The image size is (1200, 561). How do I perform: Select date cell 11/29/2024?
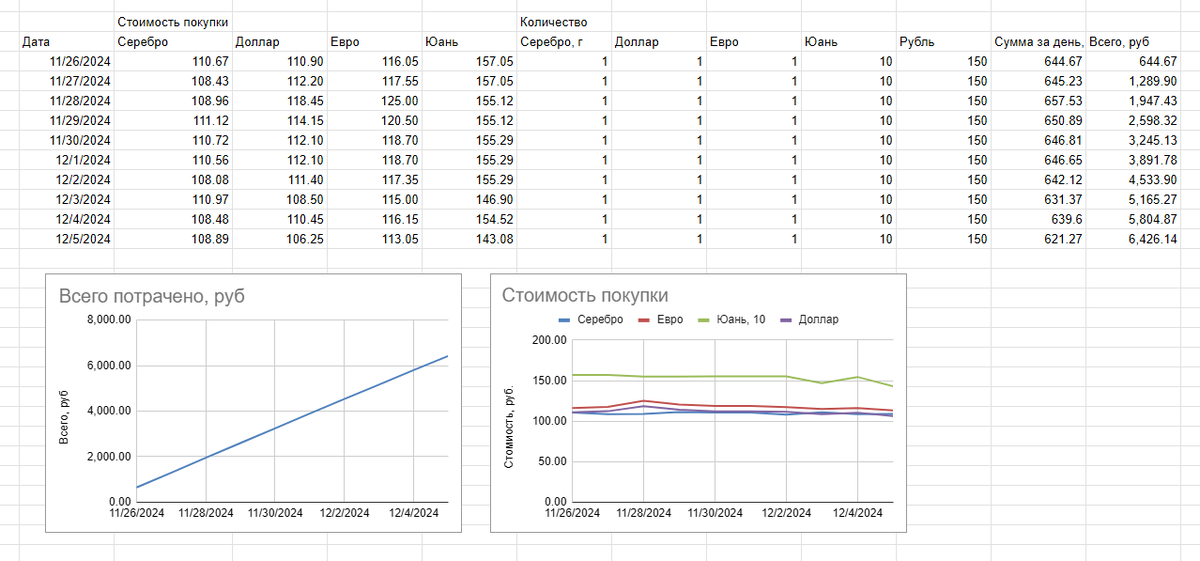67,120
